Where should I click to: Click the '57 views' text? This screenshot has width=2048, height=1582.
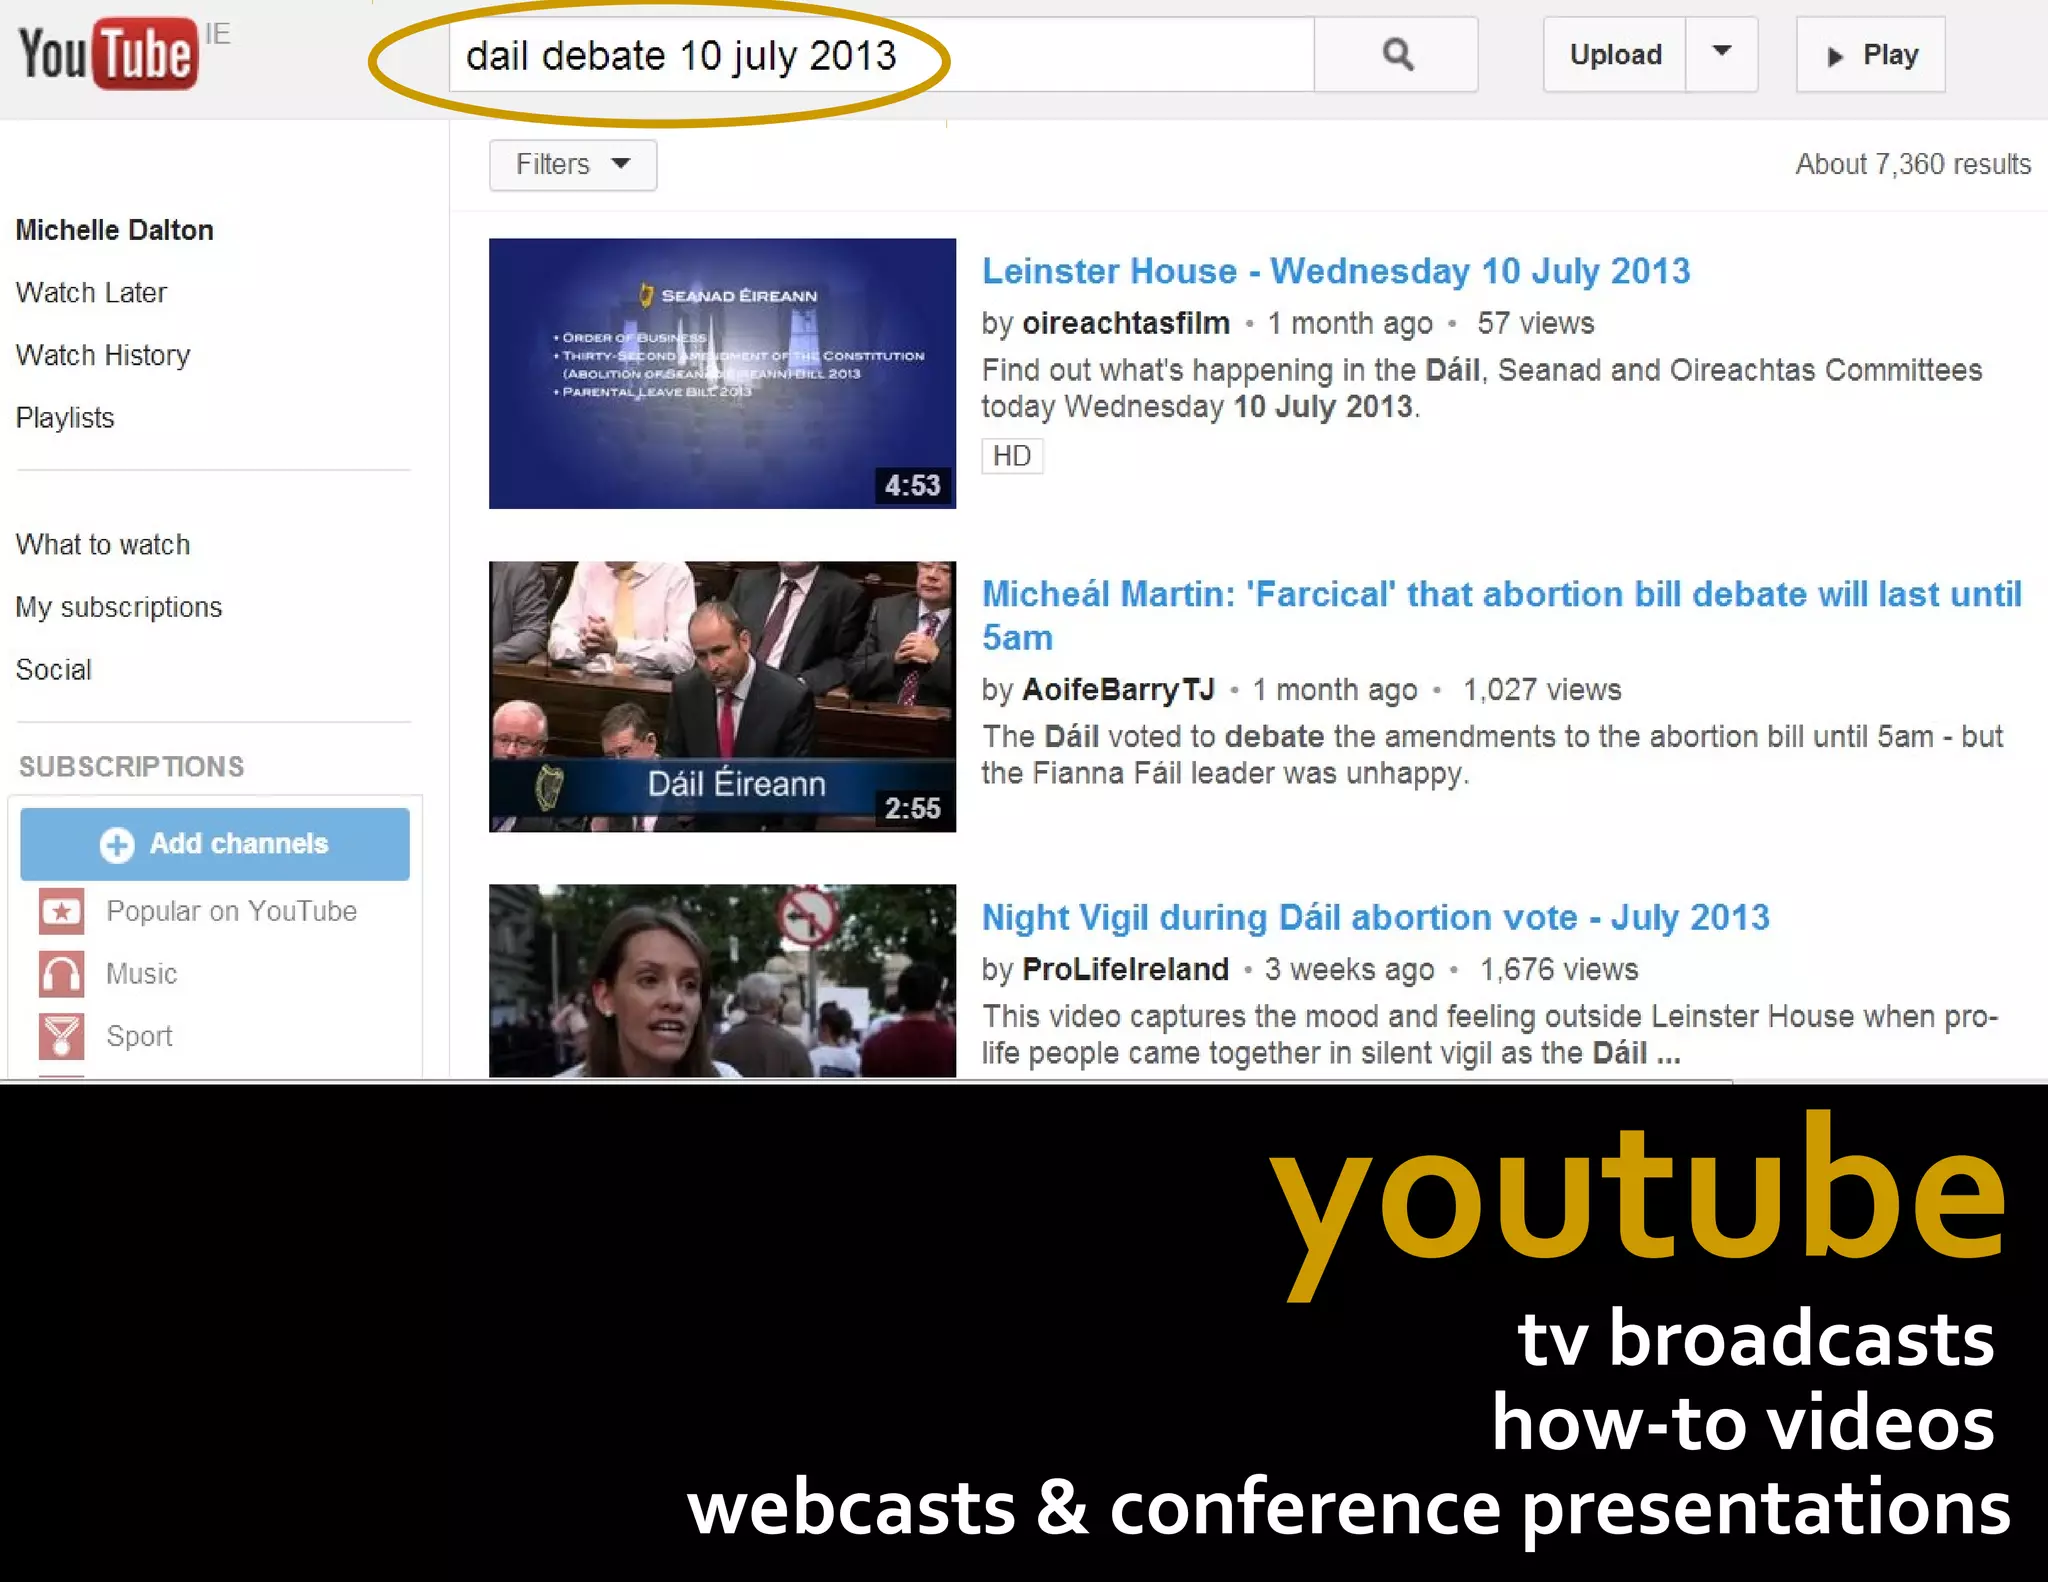click(1535, 323)
